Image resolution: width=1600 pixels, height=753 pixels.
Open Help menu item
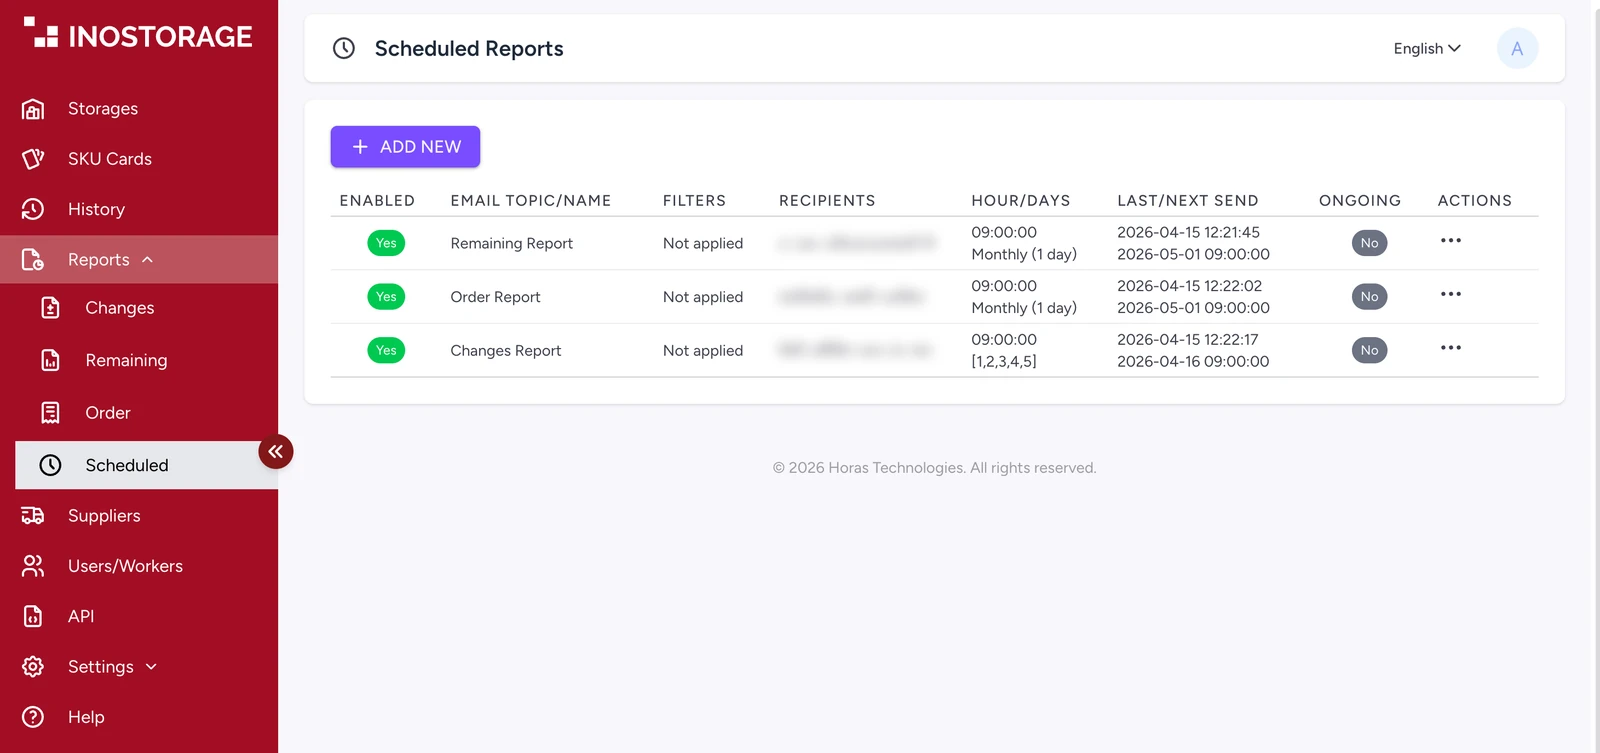point(86,717)
